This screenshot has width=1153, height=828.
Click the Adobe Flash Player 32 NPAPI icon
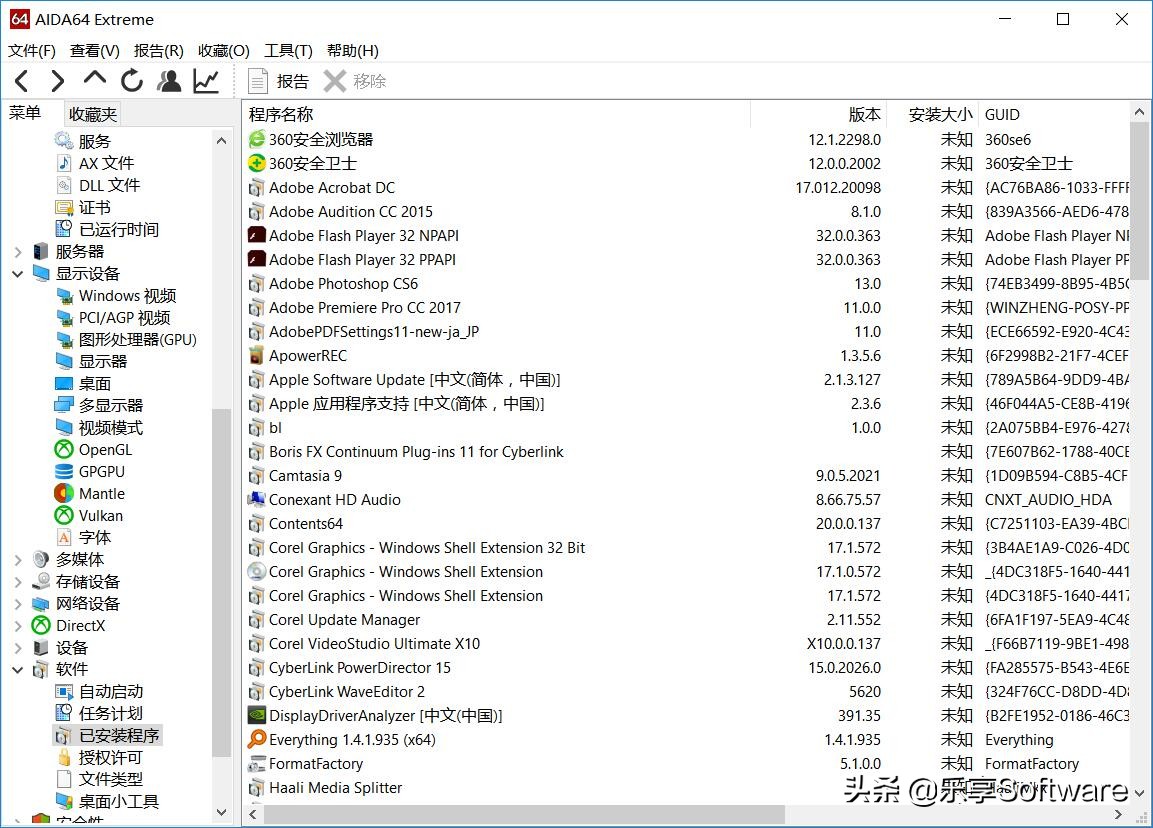pyautogui.click(x=257, y=235)
